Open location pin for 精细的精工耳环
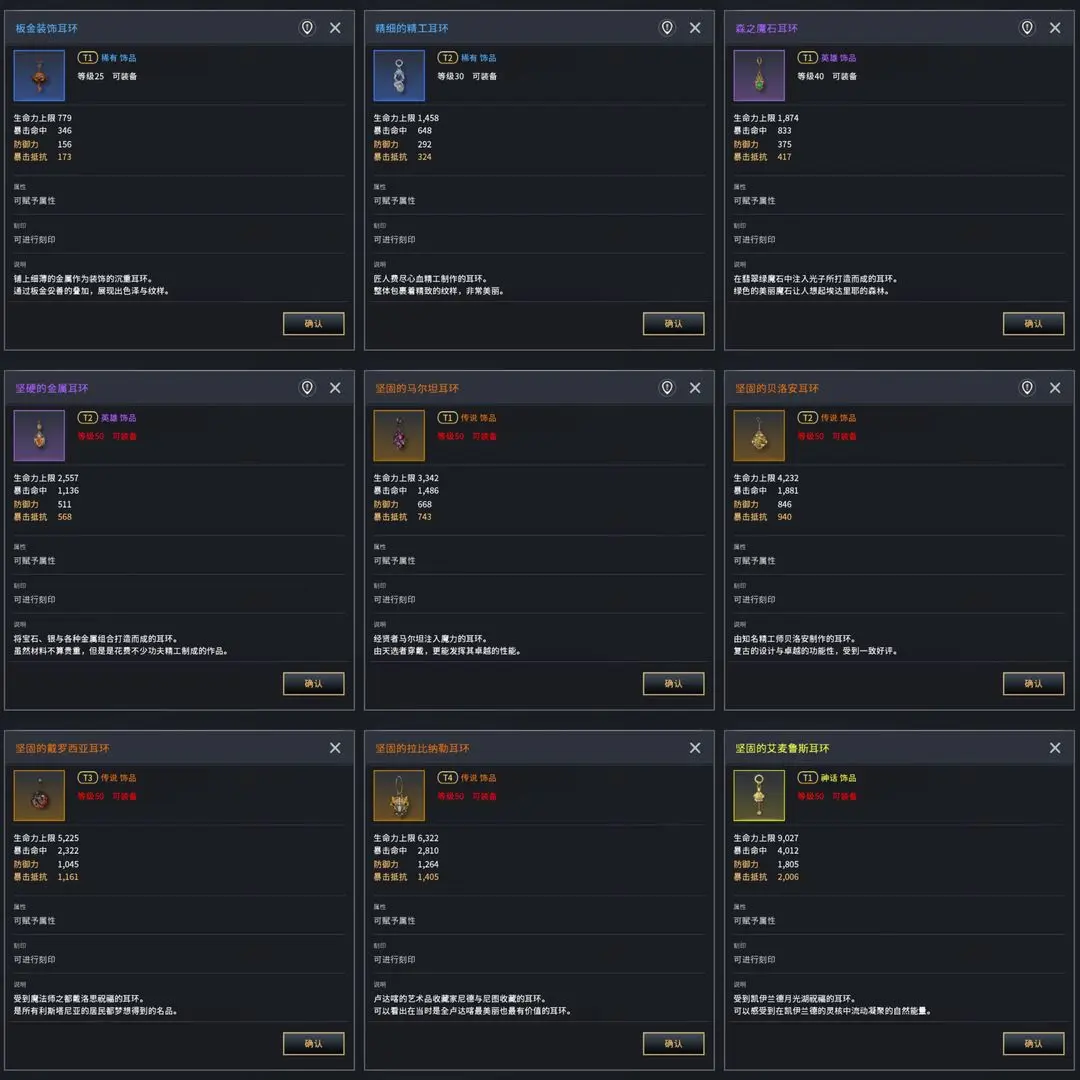The width and height of the screenshot is (1080, 1080). (667, 28)
